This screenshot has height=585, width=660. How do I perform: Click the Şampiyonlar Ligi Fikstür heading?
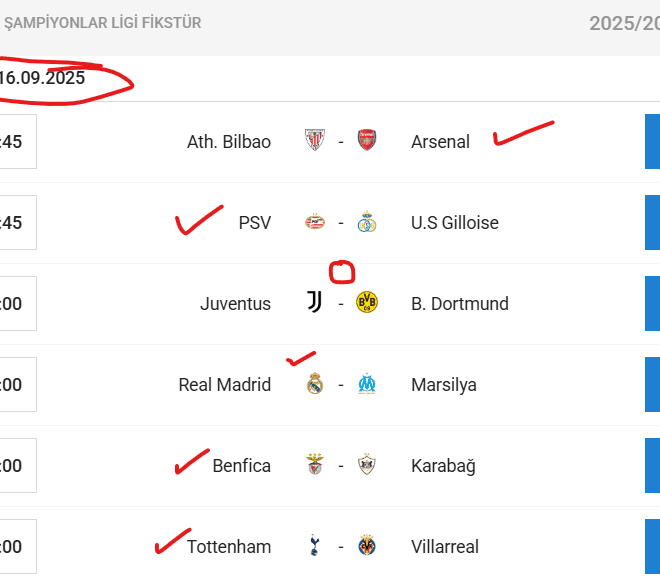click(103, 22)
